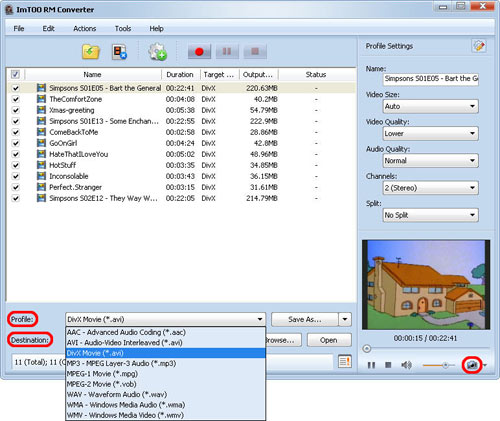Expand the Video Quality dropdown
The width and height of the screenshot is (500, 421).
(431, 134)
